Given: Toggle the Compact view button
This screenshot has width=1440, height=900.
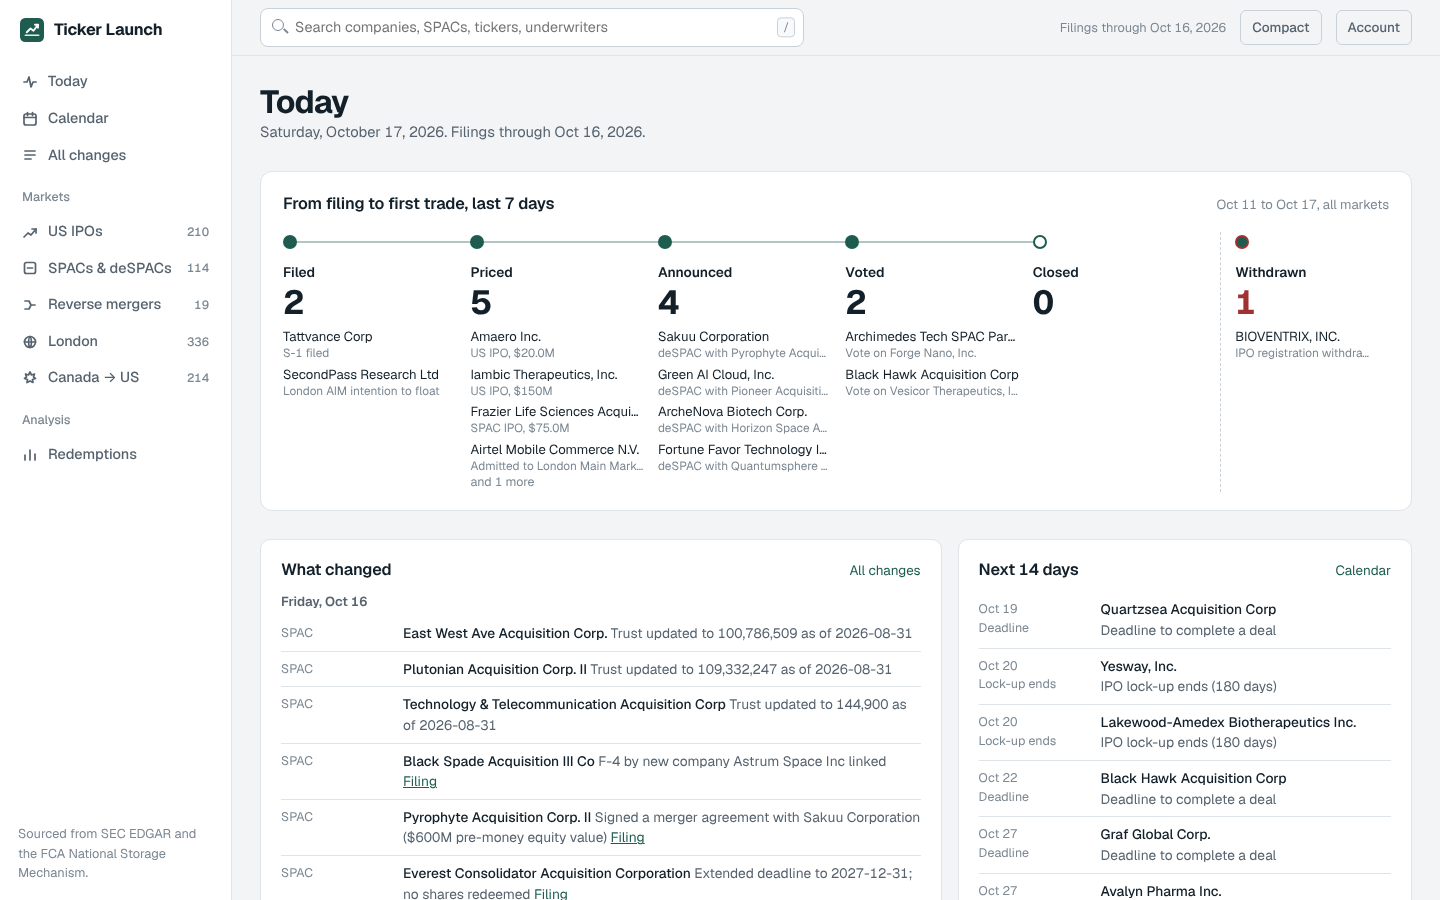Looking at the screenshot, I should coord(1281,28).
